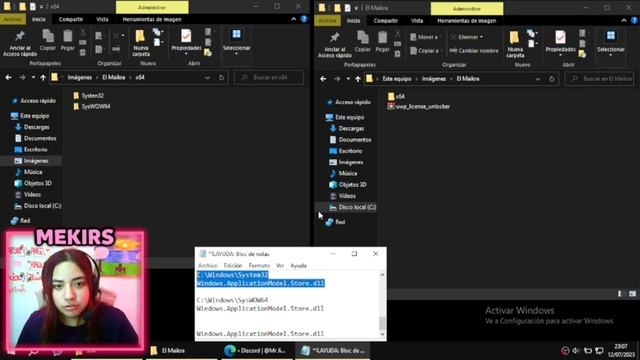Screen dimensions: 640x360
Task: Open recent locations dropdown in left window
Action: pyautogui.click(x=33, y=77)
